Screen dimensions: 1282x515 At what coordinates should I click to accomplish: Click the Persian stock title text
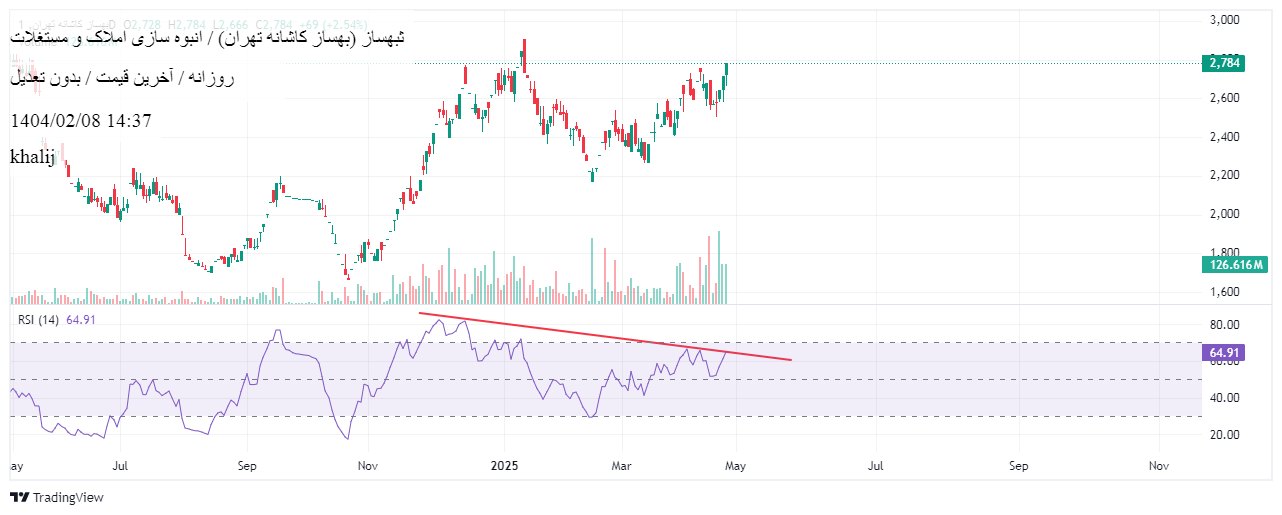(208, 37)
